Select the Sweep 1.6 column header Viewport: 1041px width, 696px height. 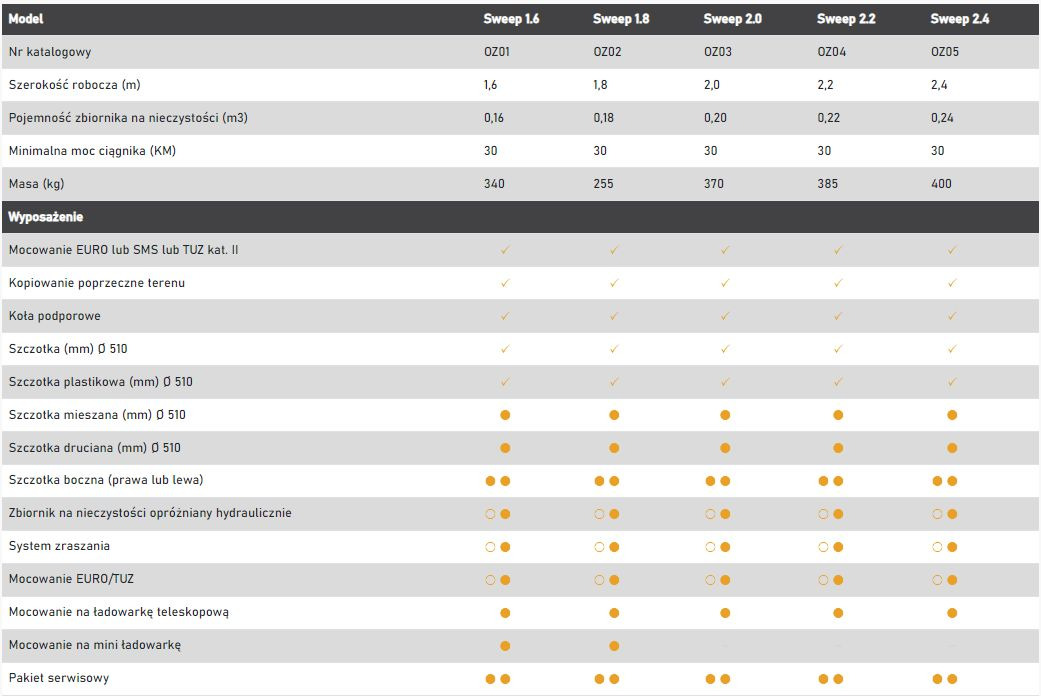[510, 19]
